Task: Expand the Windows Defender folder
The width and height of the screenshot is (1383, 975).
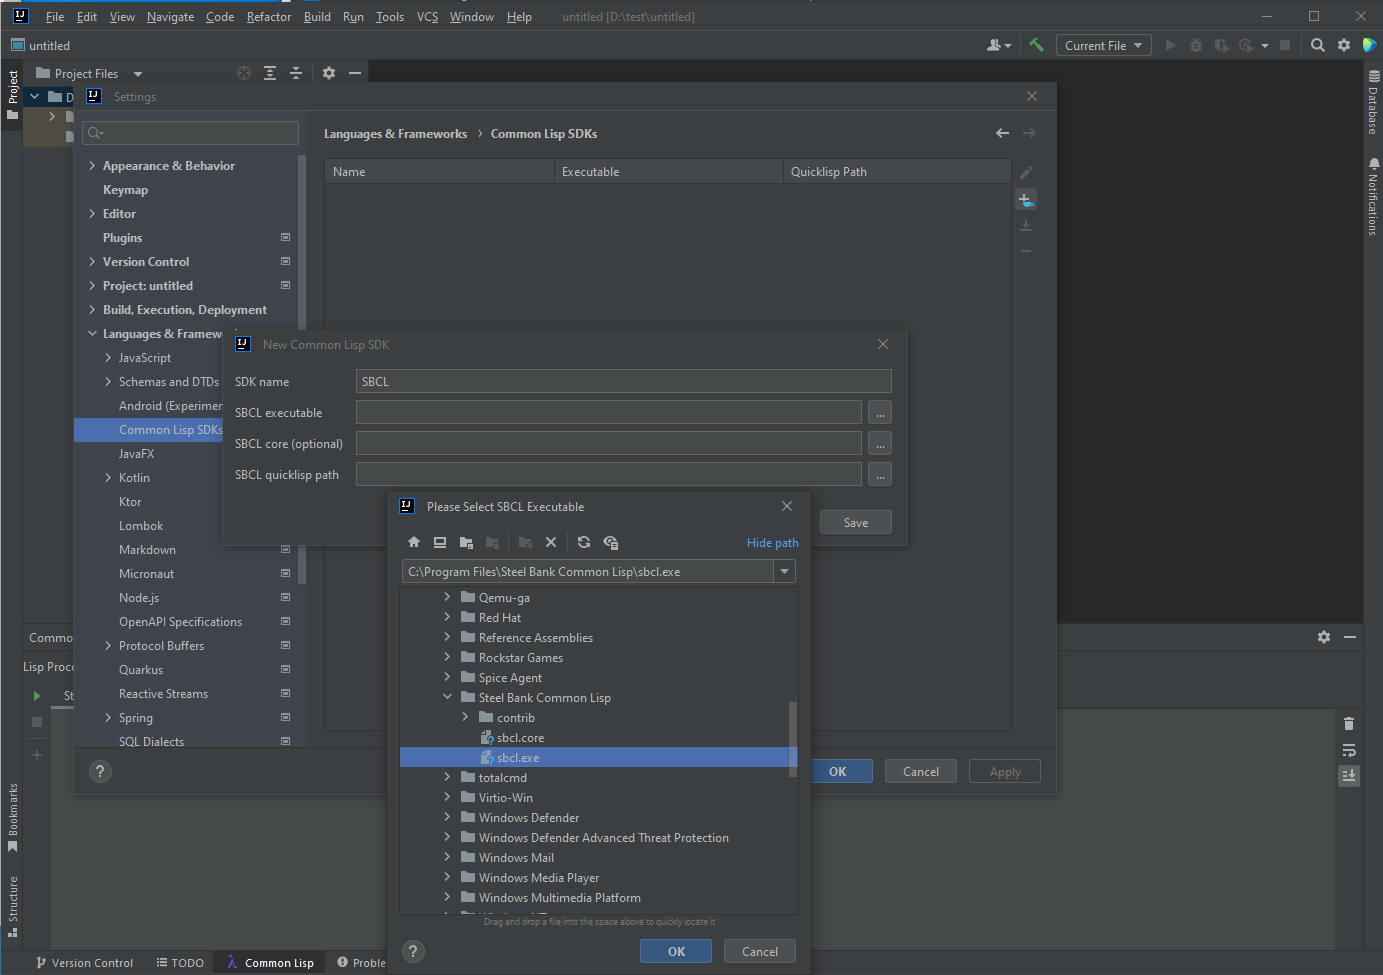Action: [x=448, y=818]
